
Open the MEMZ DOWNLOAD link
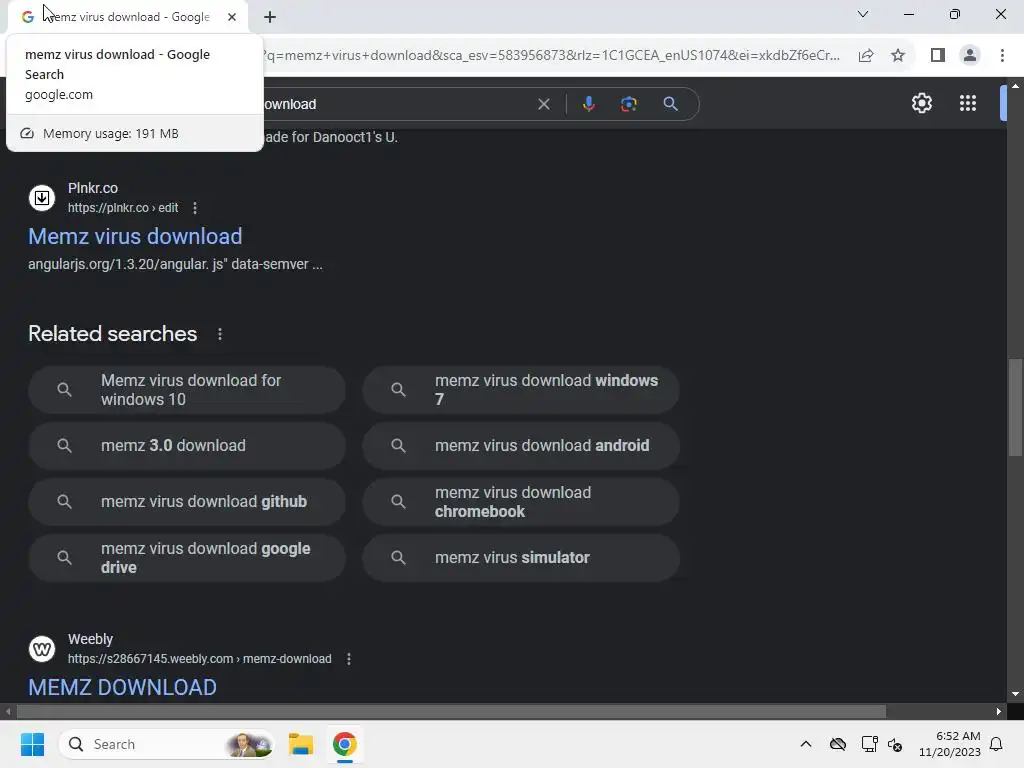122,688
